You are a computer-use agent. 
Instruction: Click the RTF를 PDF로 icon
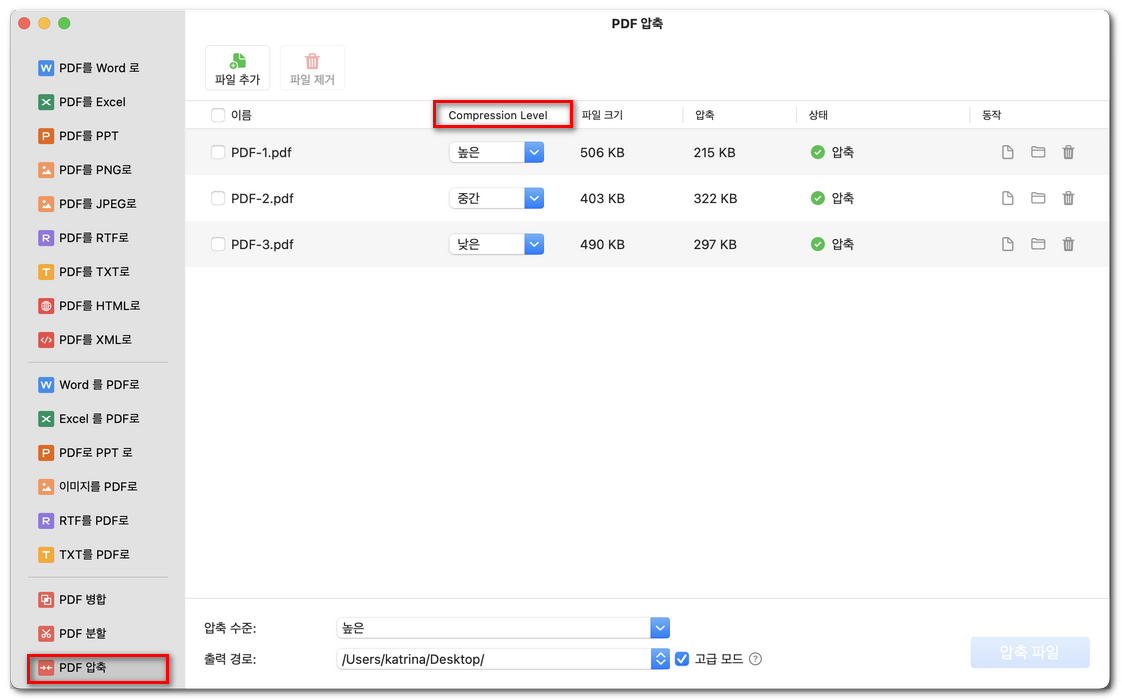coord(46,521)
